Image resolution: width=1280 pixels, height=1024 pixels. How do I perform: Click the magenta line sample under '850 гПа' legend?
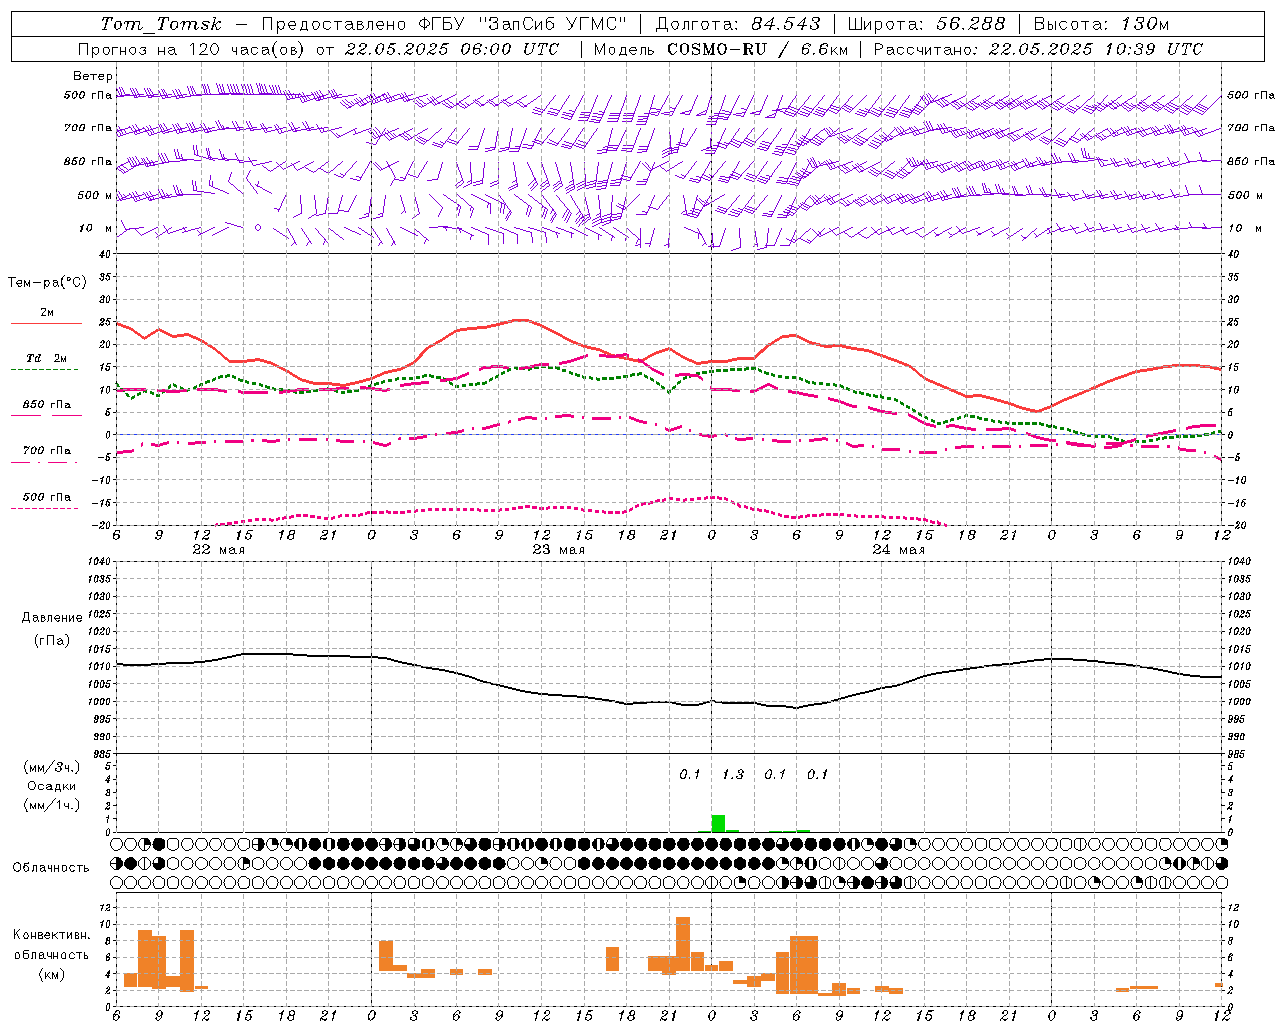(46, 415)
